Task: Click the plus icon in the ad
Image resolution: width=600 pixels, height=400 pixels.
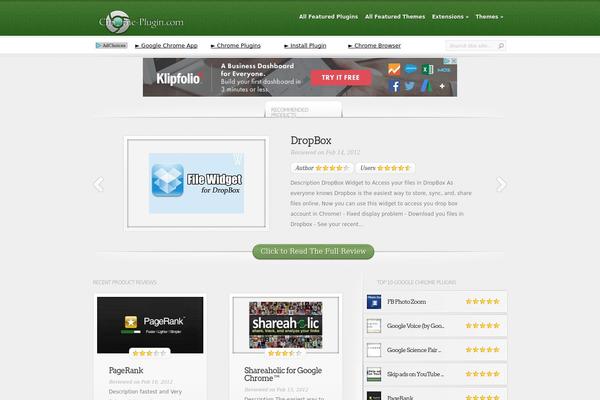Action: coord(442,86)
